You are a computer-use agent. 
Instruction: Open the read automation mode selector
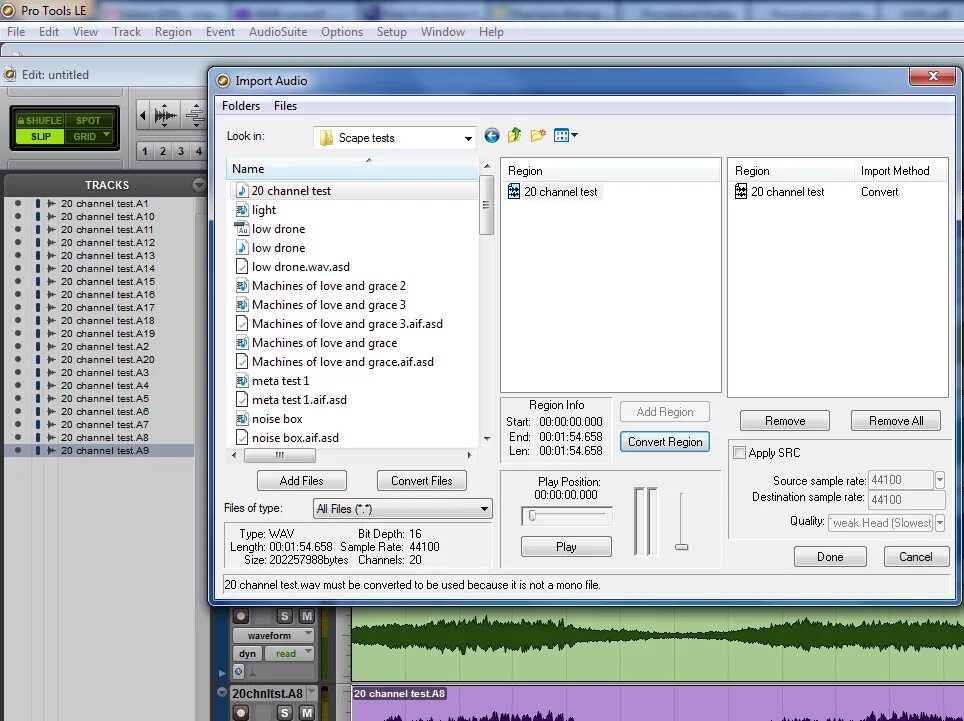pyautogui.click(x=290, y=654)
